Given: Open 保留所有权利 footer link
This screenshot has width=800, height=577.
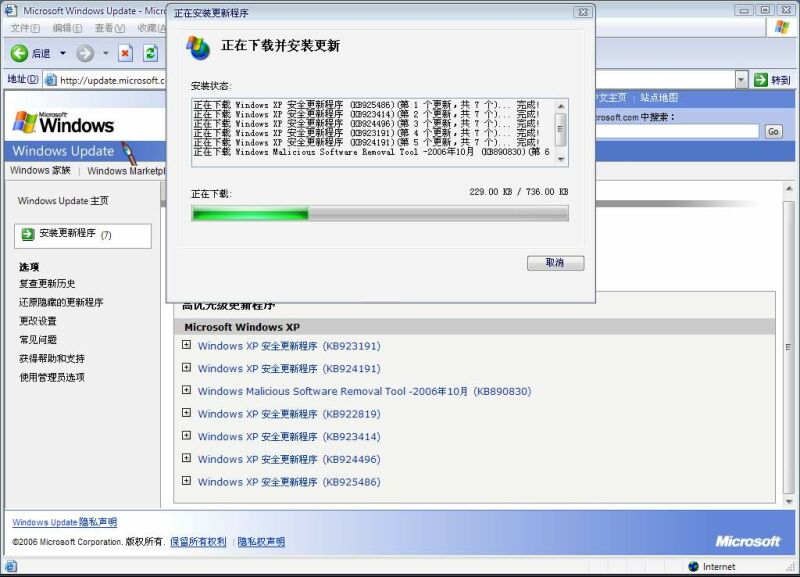Looking at the screenshot, I should pos(198,542).
